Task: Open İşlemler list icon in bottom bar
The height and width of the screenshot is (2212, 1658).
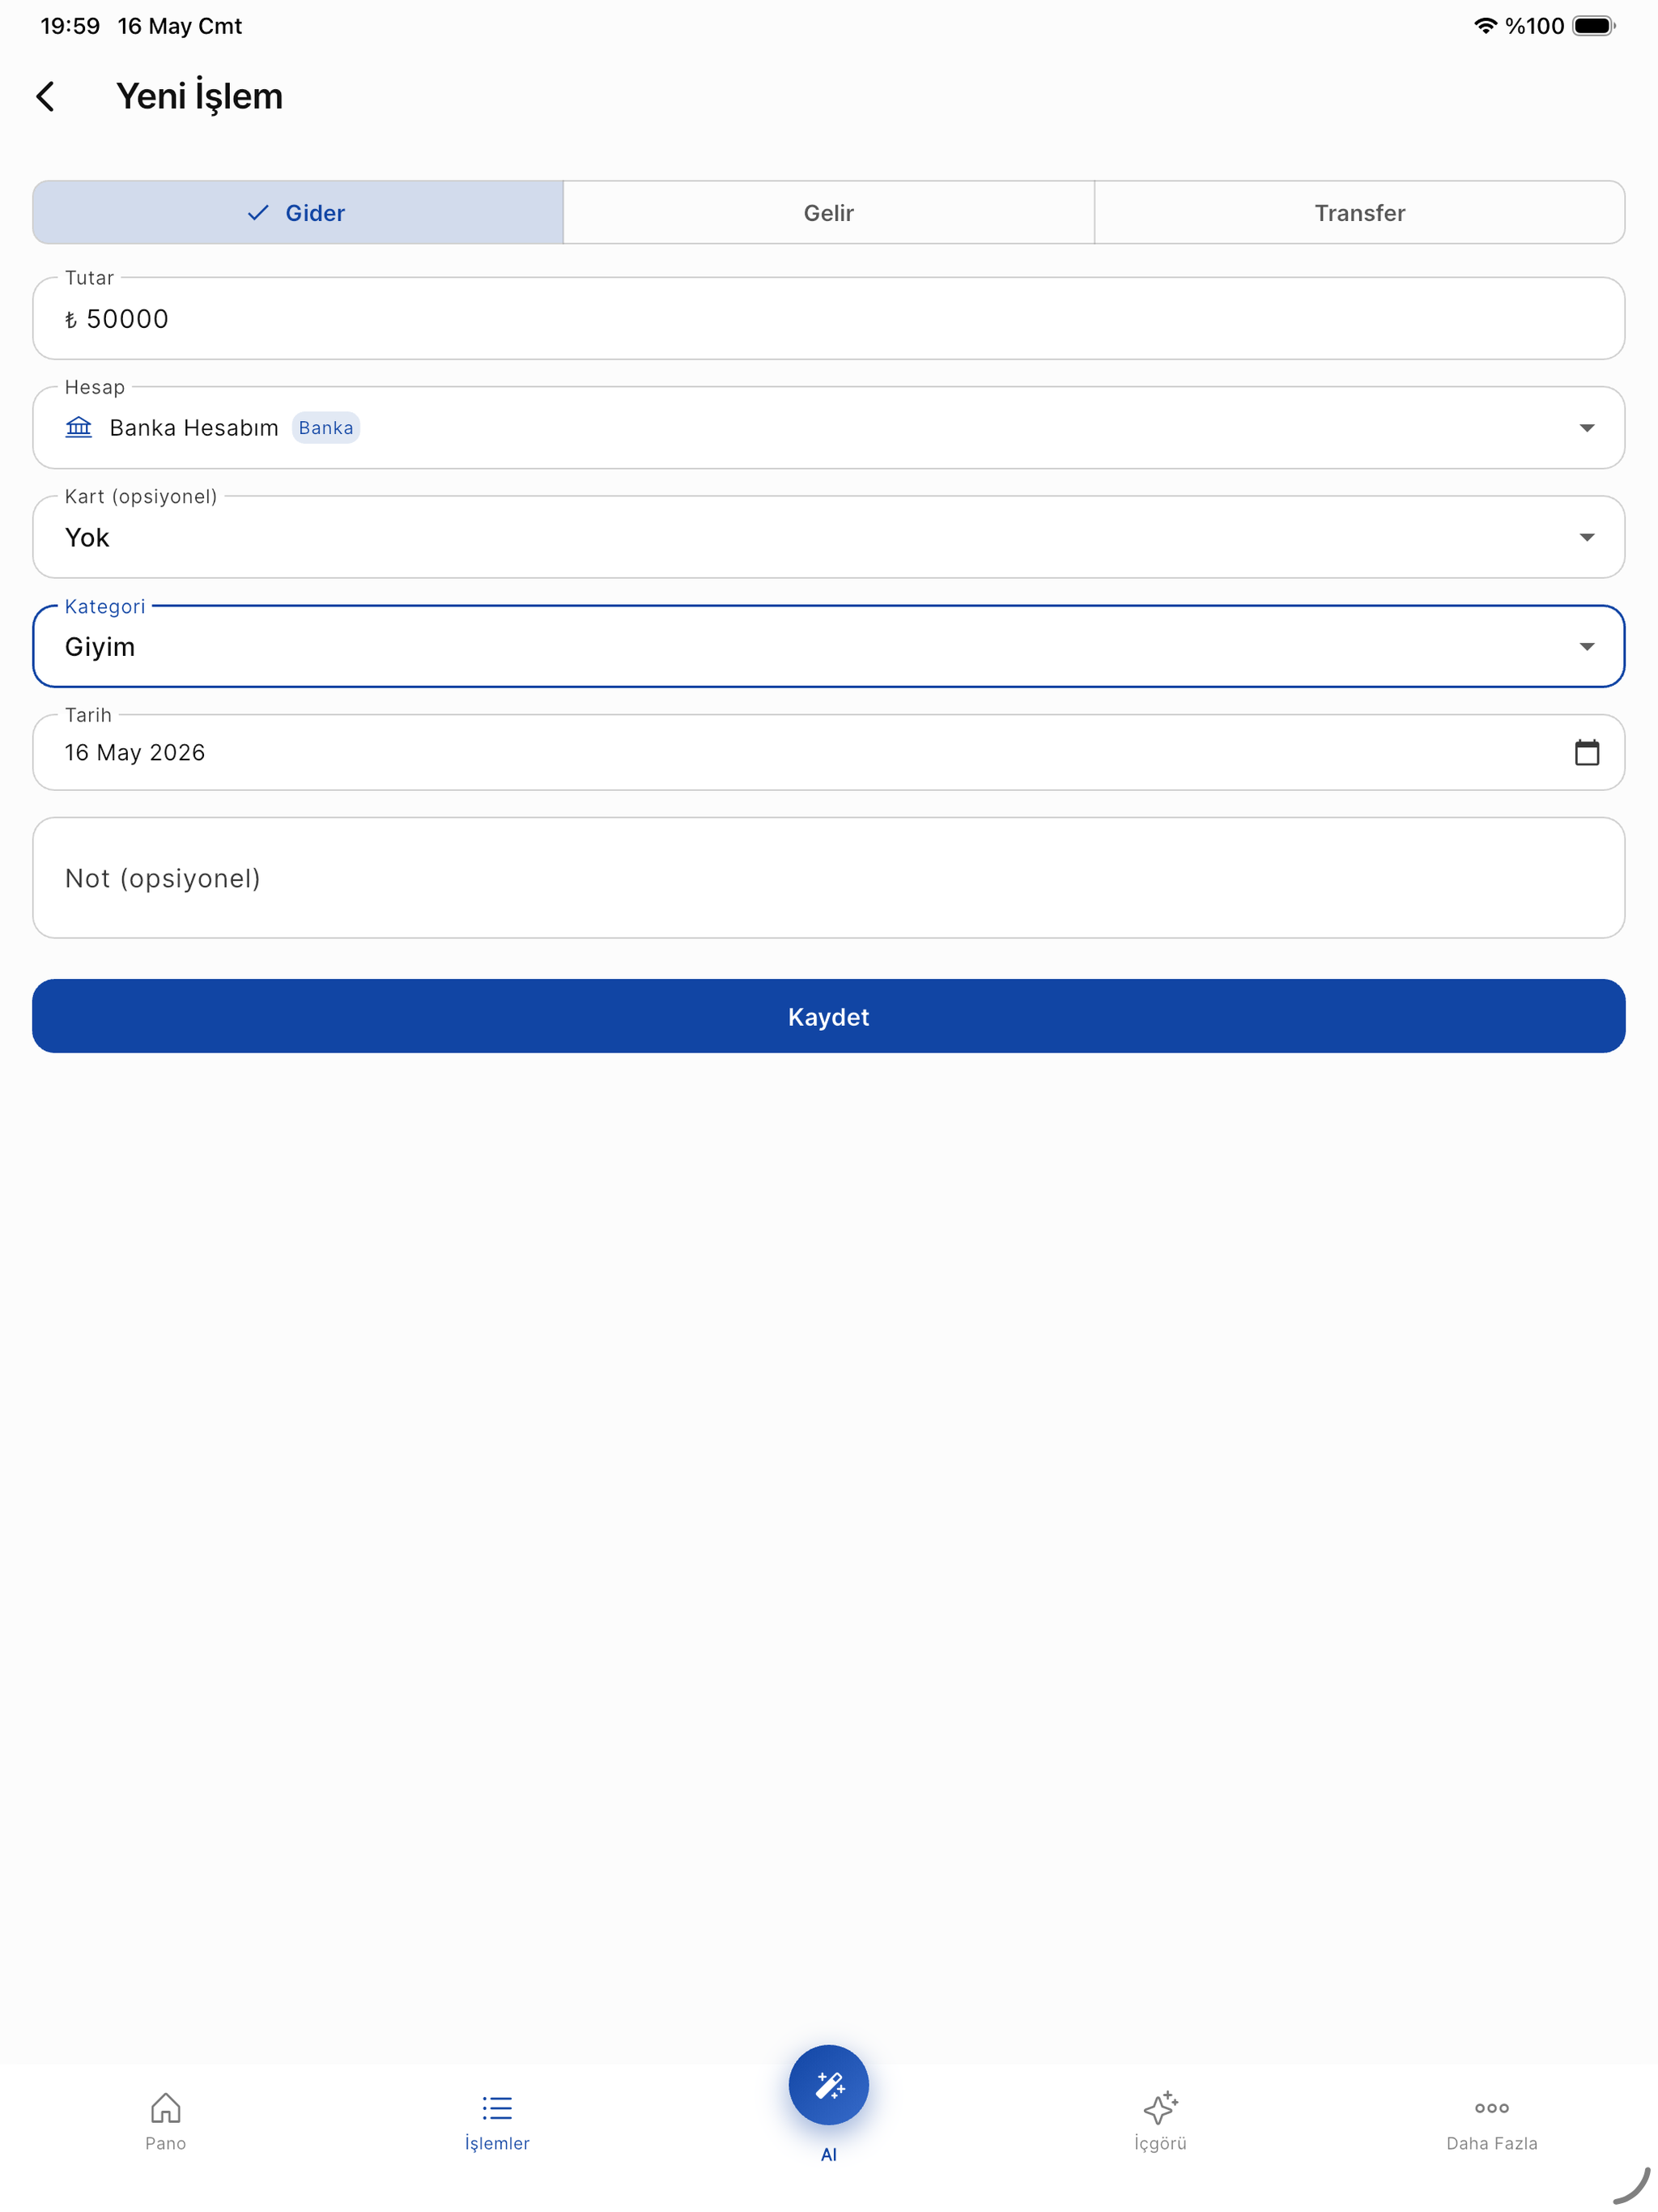Action: pos(497,2108)
